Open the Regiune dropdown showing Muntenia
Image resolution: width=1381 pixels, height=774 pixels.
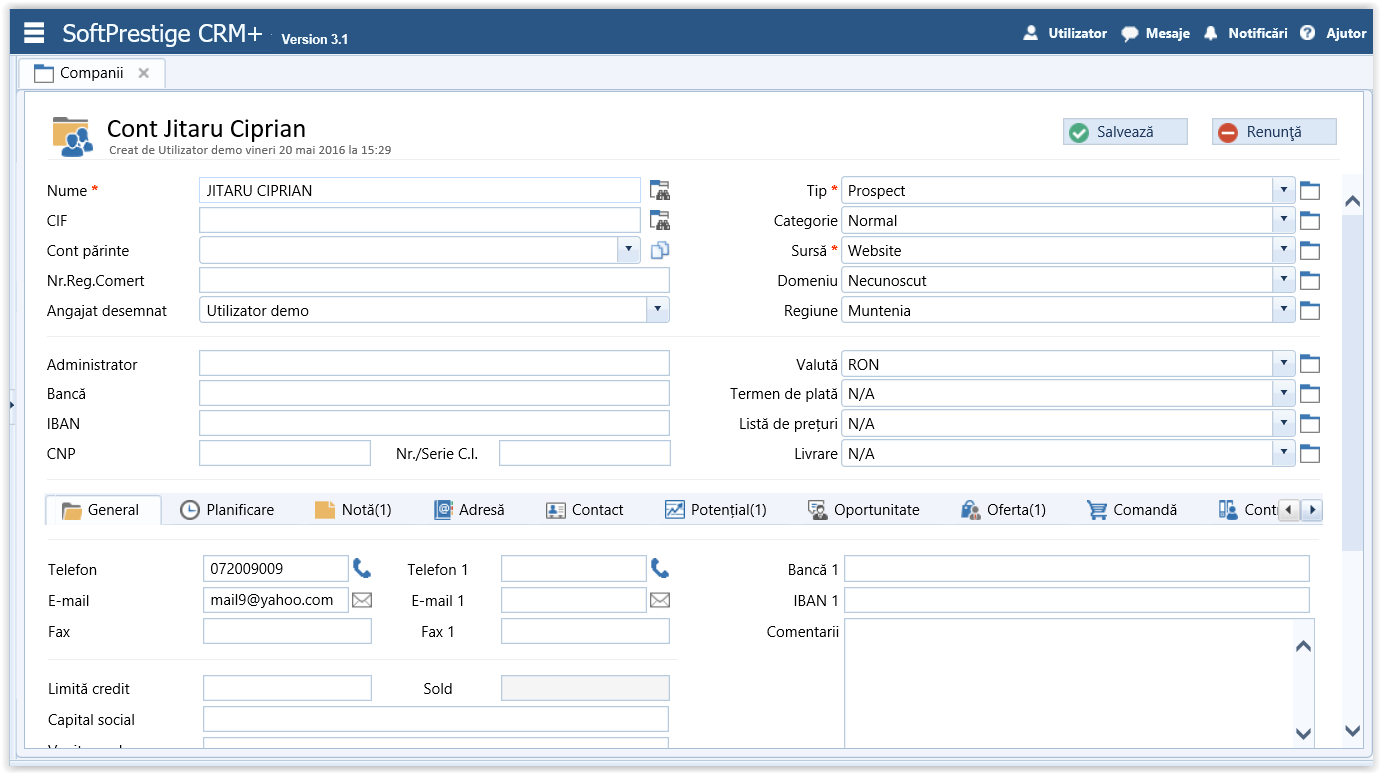pyautogui.click(x=1284, y=311)
